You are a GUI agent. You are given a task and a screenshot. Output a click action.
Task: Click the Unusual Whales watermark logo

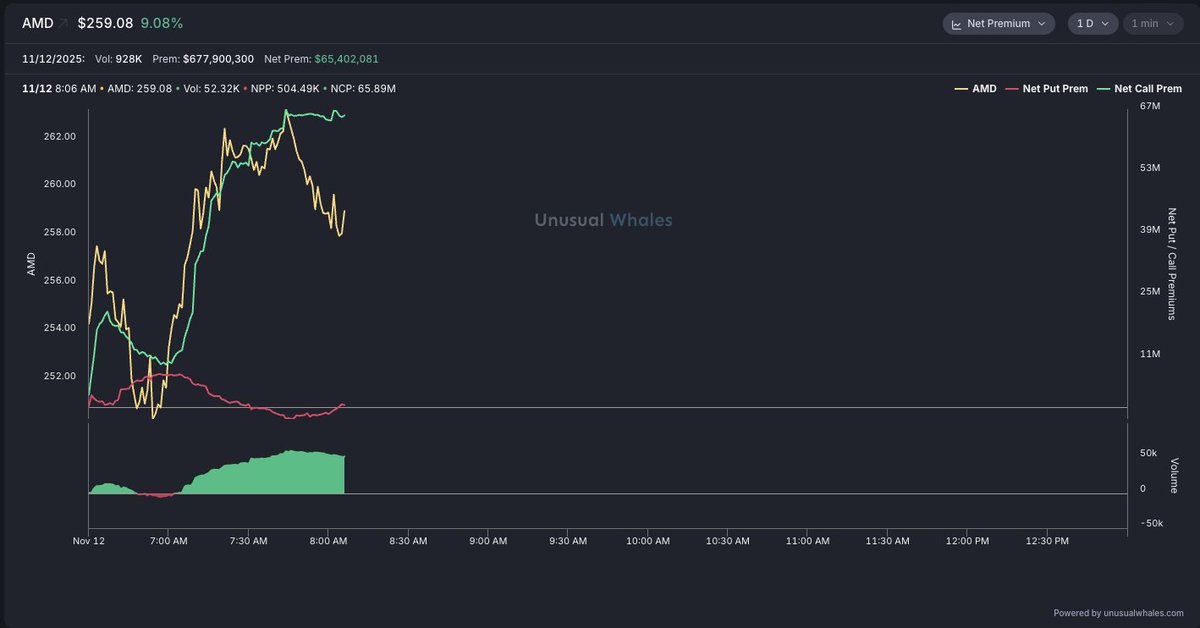tap(603, 220)
